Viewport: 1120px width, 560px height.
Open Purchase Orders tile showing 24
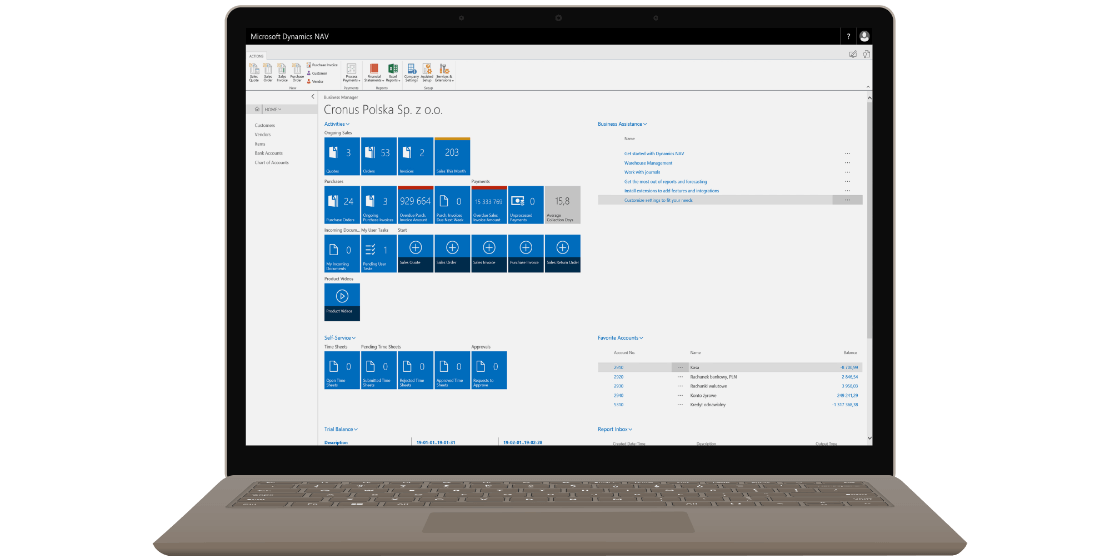342,205
